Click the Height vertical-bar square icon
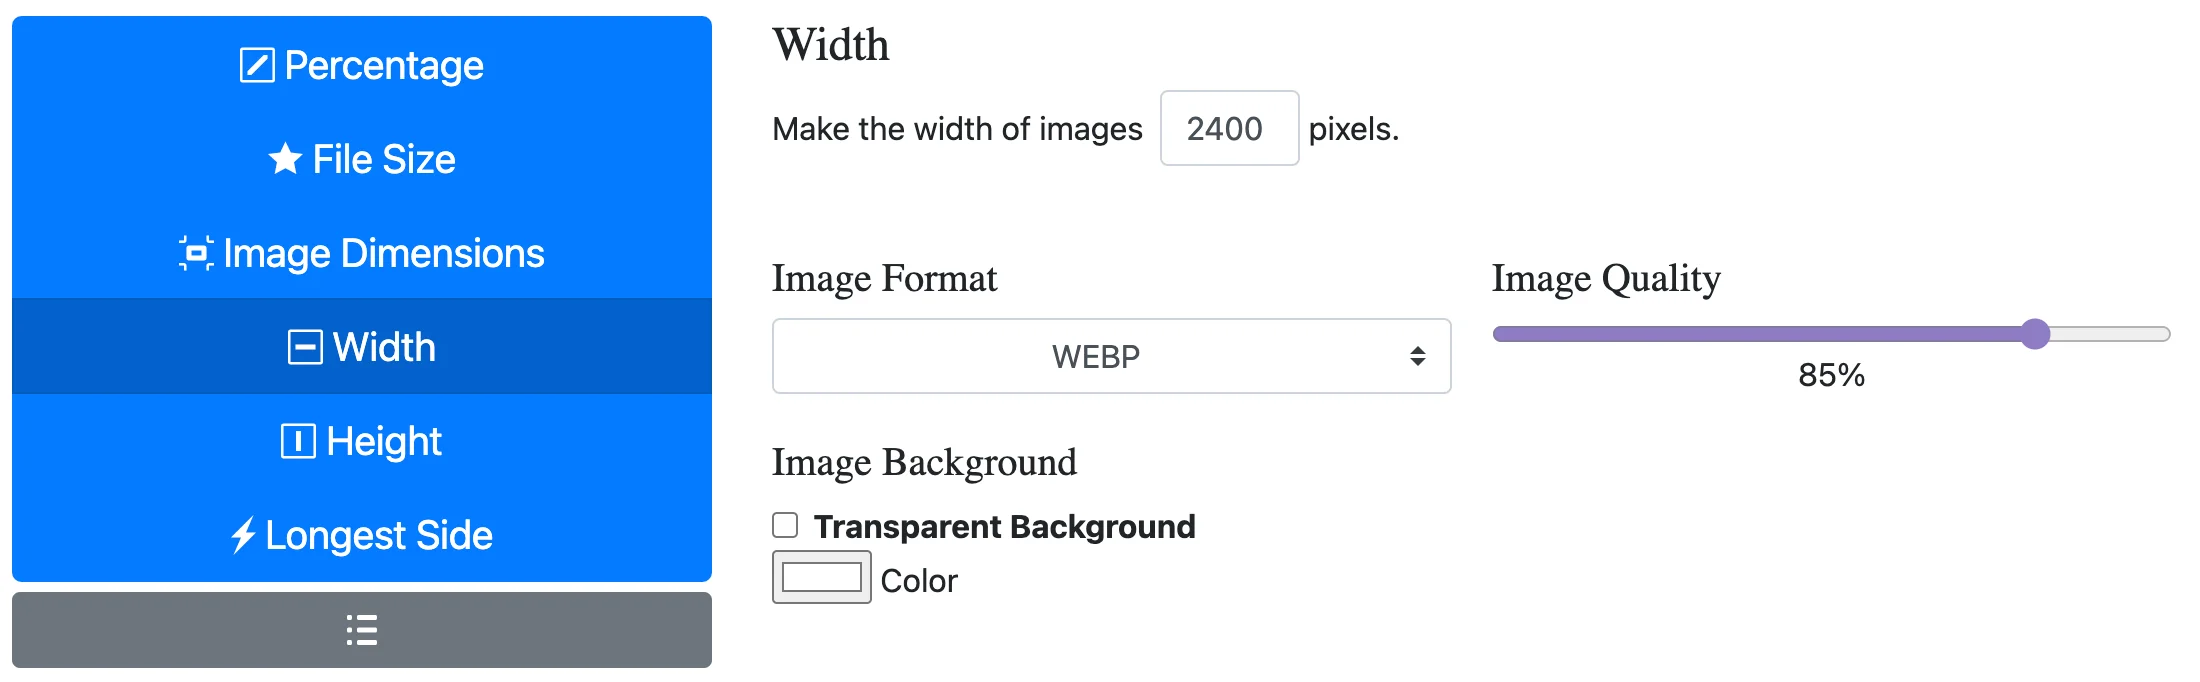The height and width of the screenshot is (682, 2200). click(298, 441)
